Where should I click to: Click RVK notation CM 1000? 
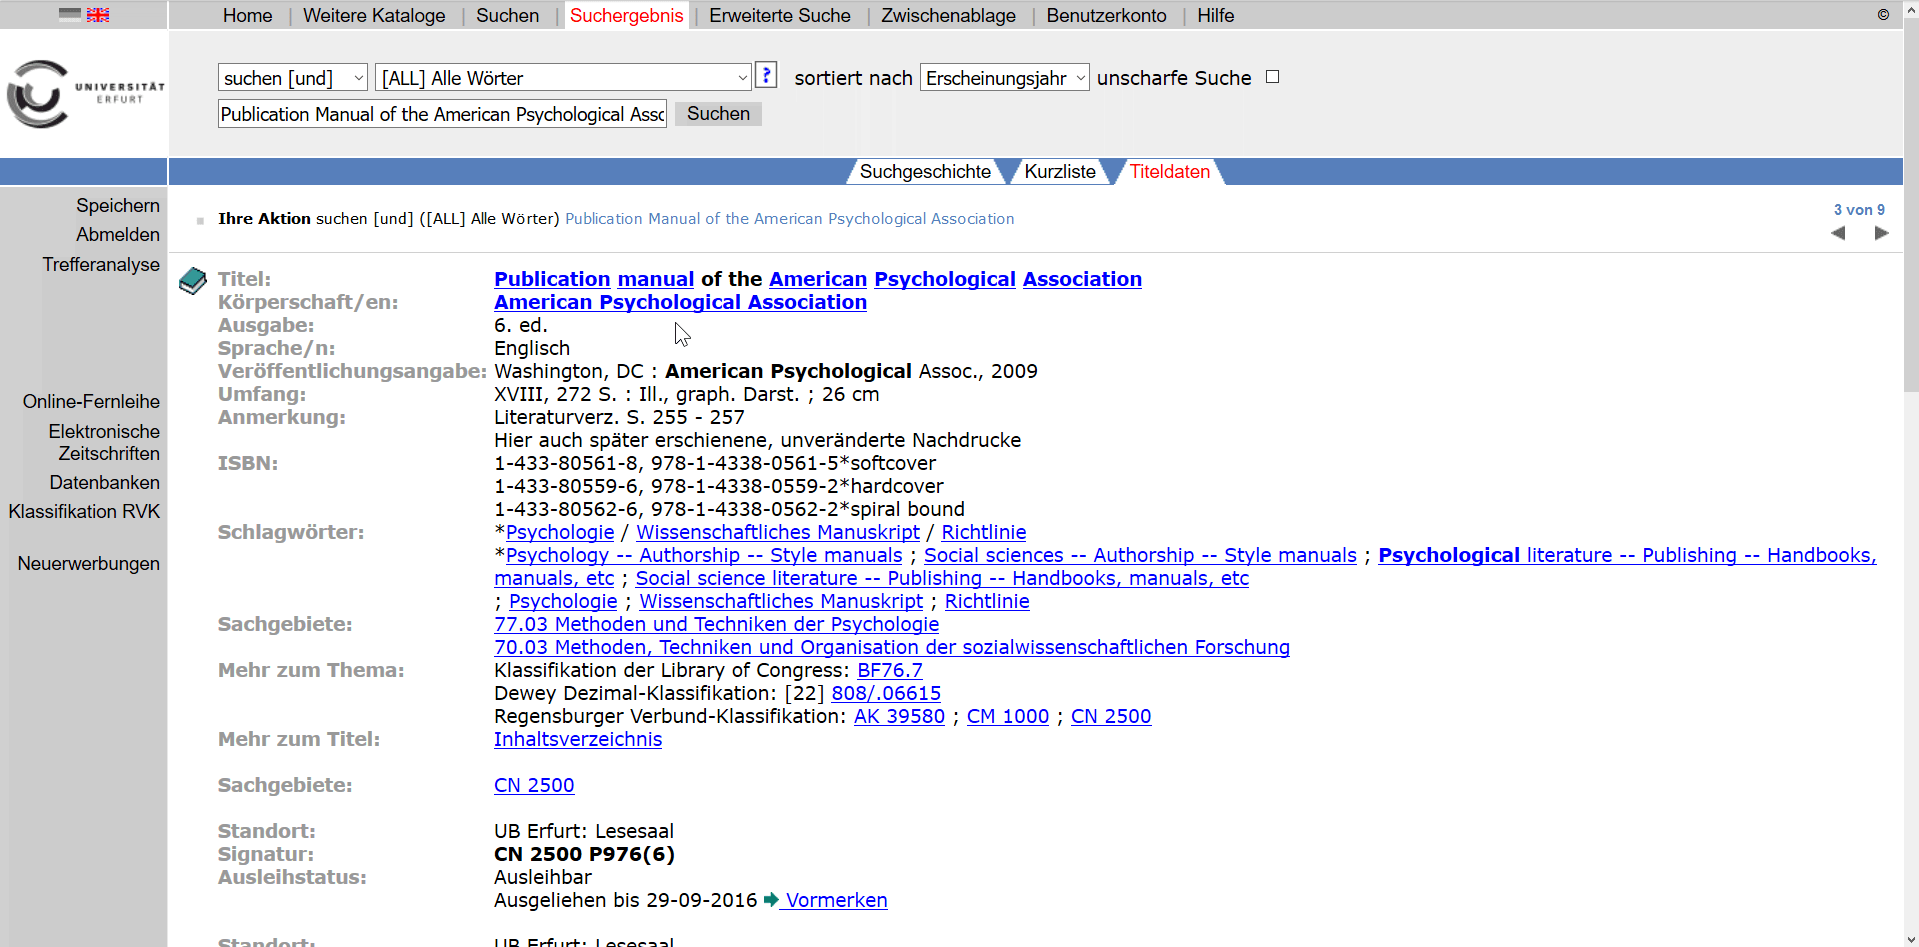[x=1008, y=717]
